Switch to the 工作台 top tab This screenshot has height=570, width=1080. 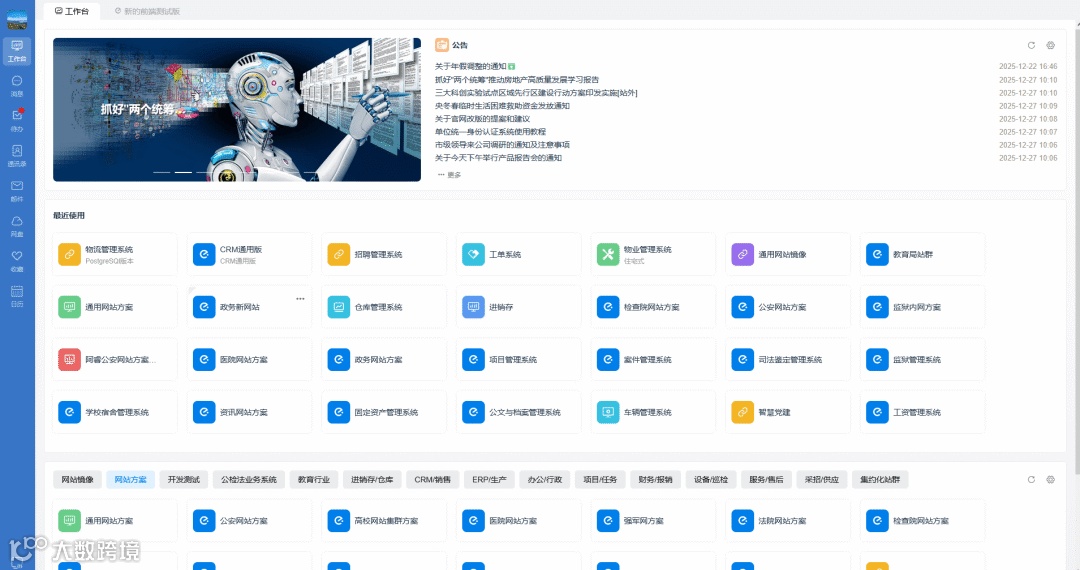point(72,11)
